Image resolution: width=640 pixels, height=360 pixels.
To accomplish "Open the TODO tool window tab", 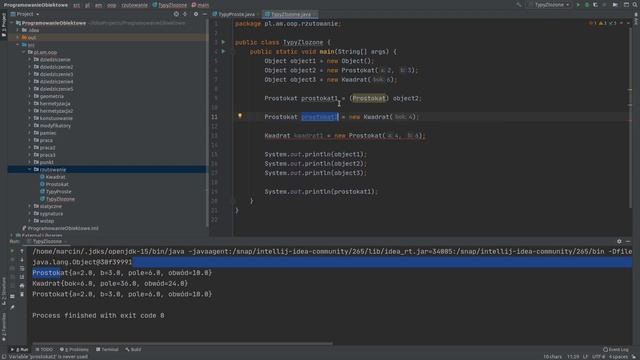I will coord(44,349).
